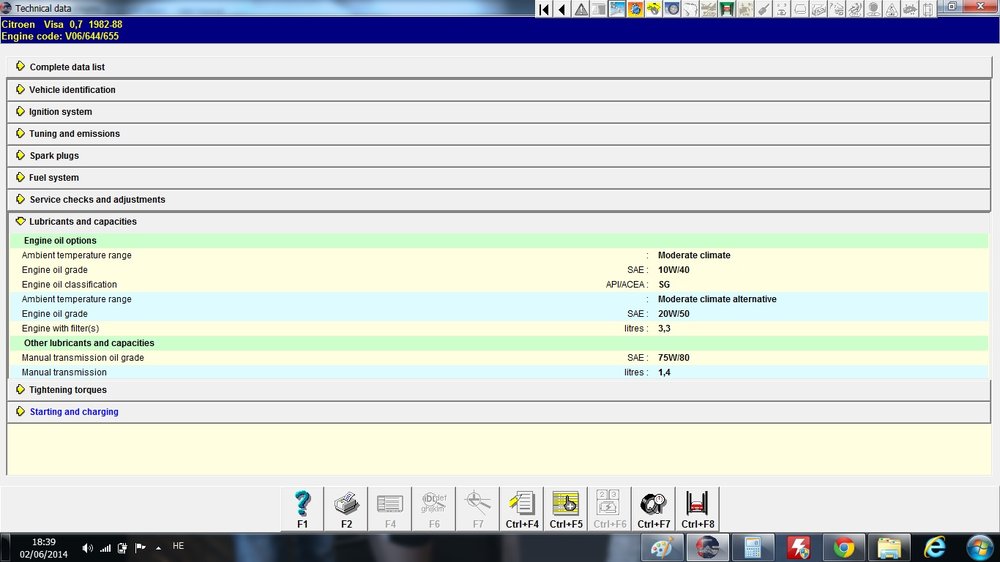Expand Service checks and adjustments section
The image size is (1000, 562).
pos(499,200)
